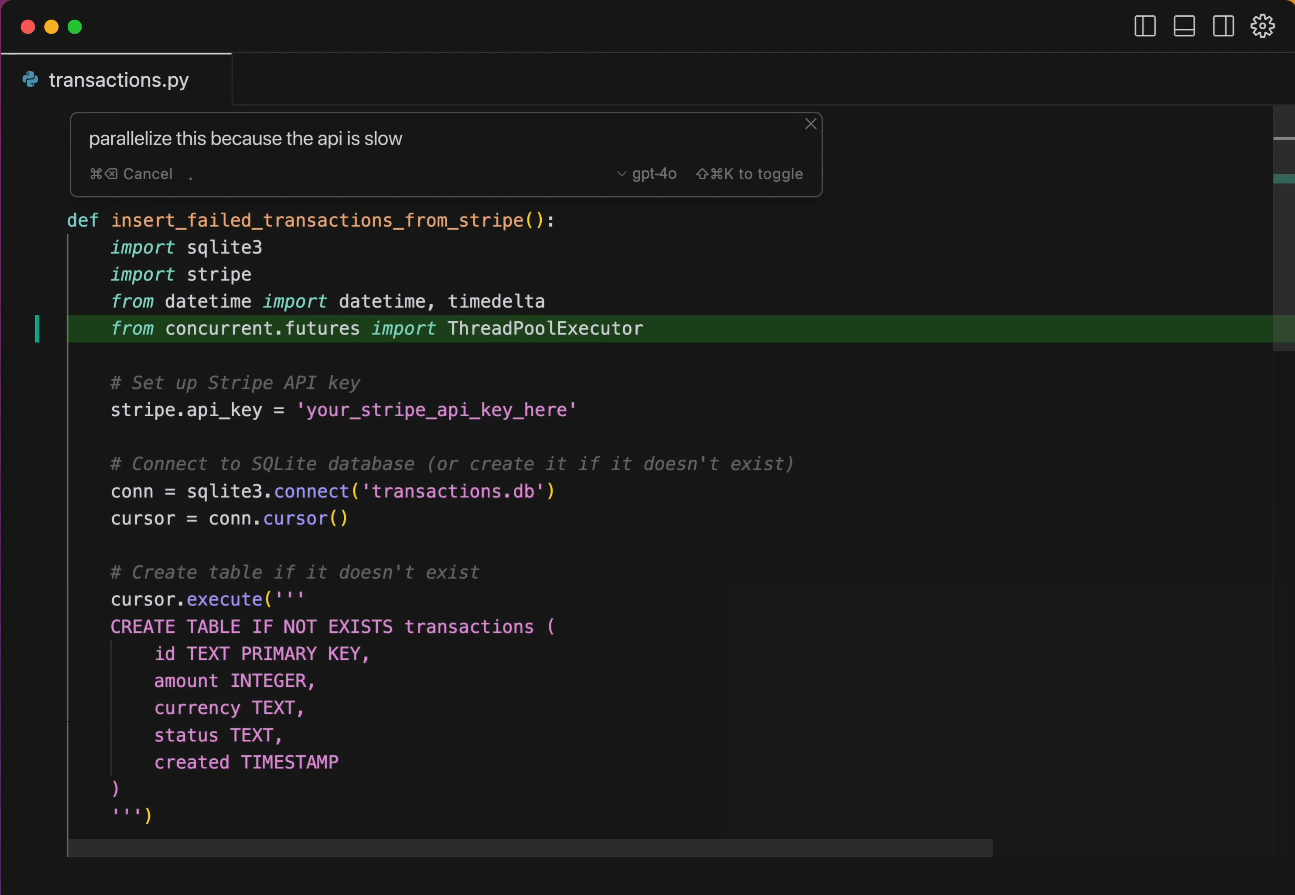Viewport: 1295px width, 895px height.
Task: Click the ⇧⌘K to toggle hint
Action: pyautogui.click(x=749, y=174)
